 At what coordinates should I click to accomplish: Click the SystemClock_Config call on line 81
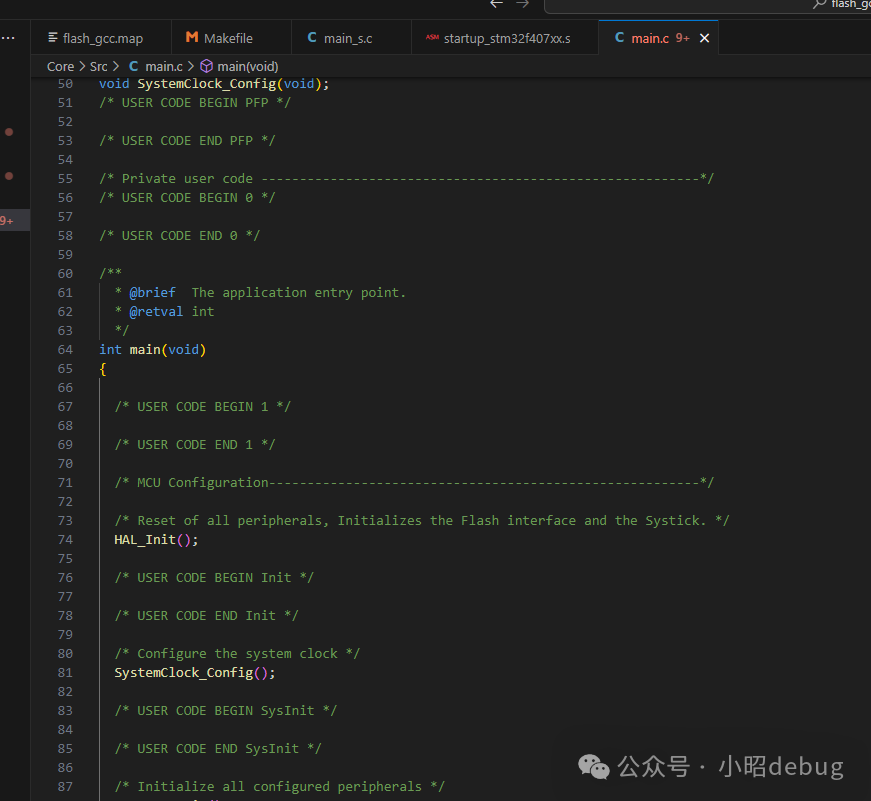(183, 672)
